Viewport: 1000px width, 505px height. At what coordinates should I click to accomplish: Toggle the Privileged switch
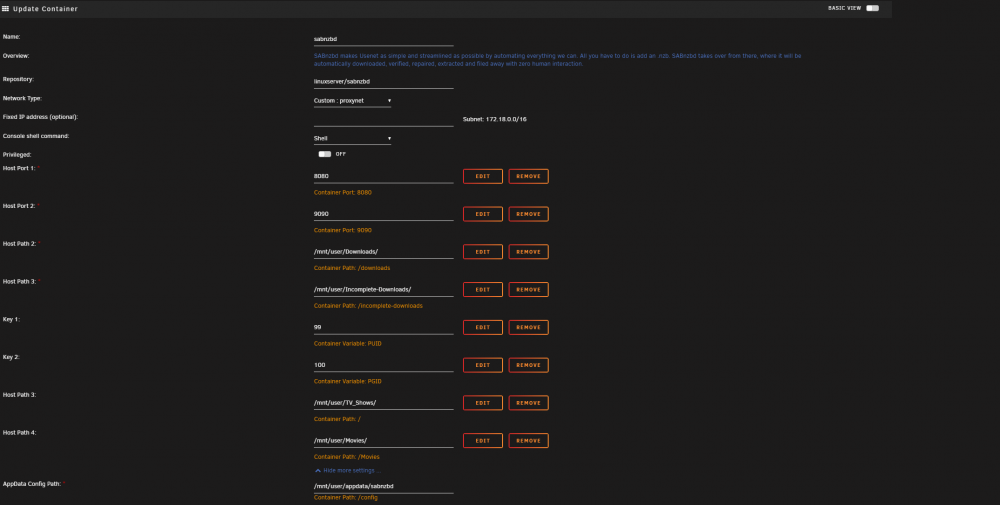coord(325,154)
